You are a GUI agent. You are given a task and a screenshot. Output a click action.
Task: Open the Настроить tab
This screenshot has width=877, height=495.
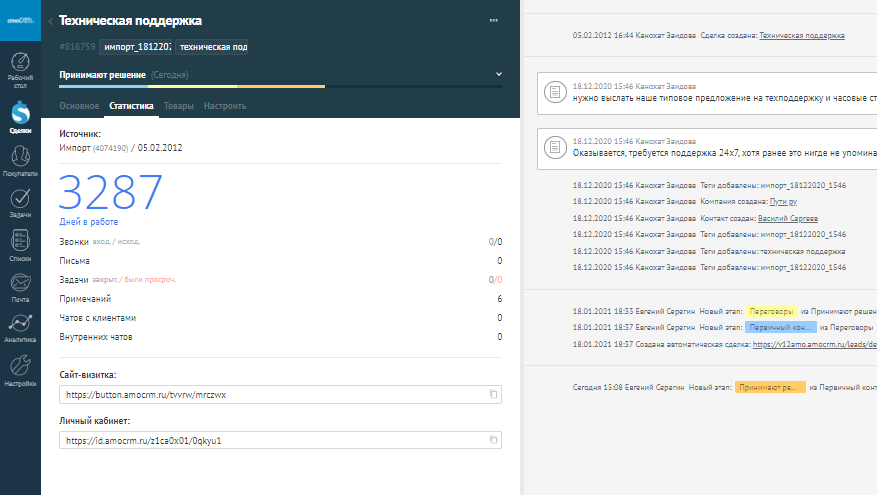pyautogui.click(x=225, y=106)
